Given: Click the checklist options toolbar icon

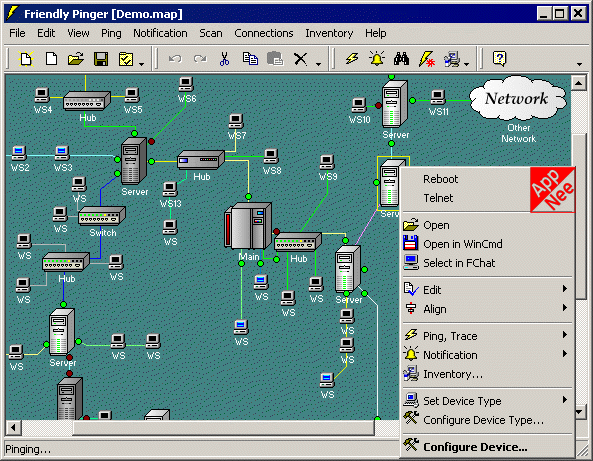Looking at the screenshot, I should click(x=126, y=59).
